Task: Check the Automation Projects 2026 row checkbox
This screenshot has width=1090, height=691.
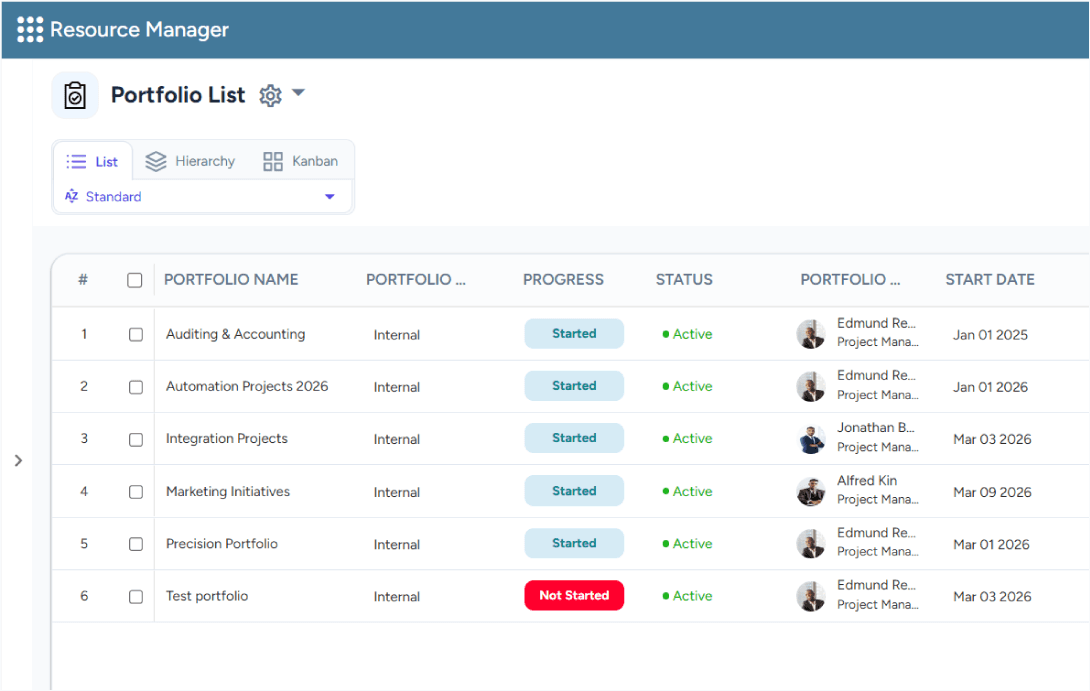Action: [136, 387]
